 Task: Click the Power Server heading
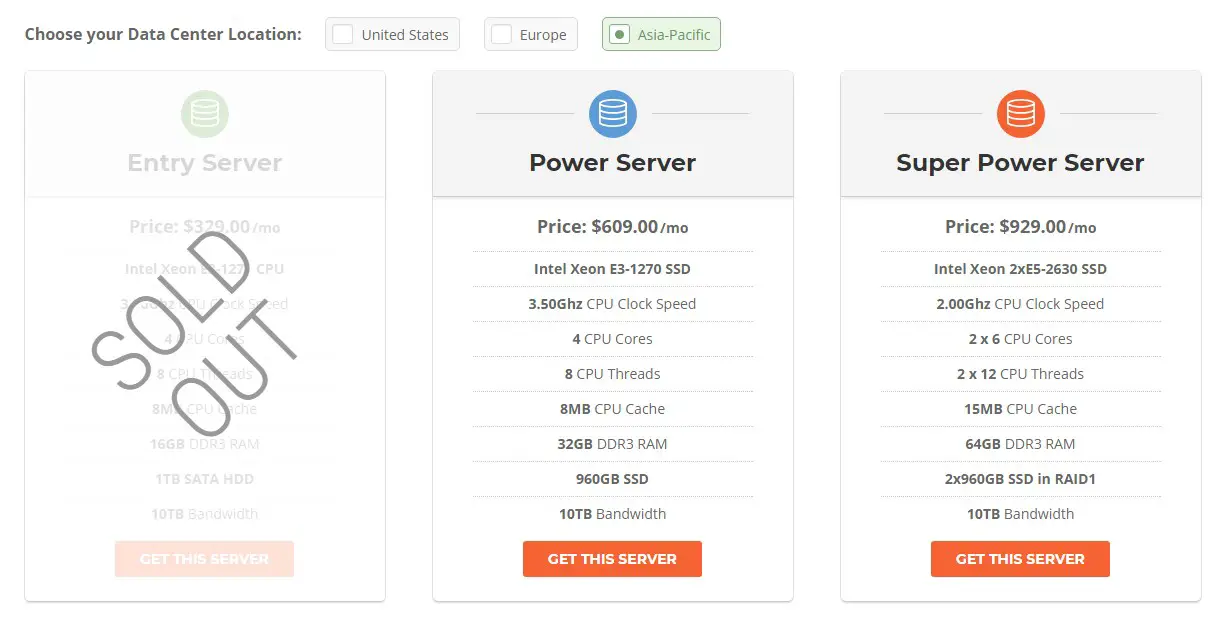(613, 163)
